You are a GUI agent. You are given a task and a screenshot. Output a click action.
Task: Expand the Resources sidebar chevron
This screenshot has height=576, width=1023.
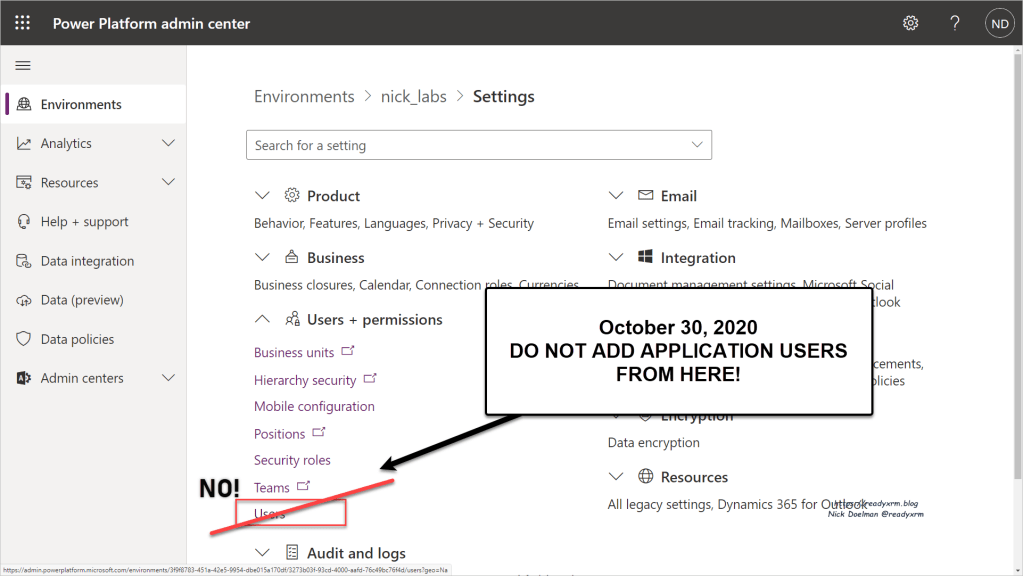pyautogui.click(x=168, y=182)
